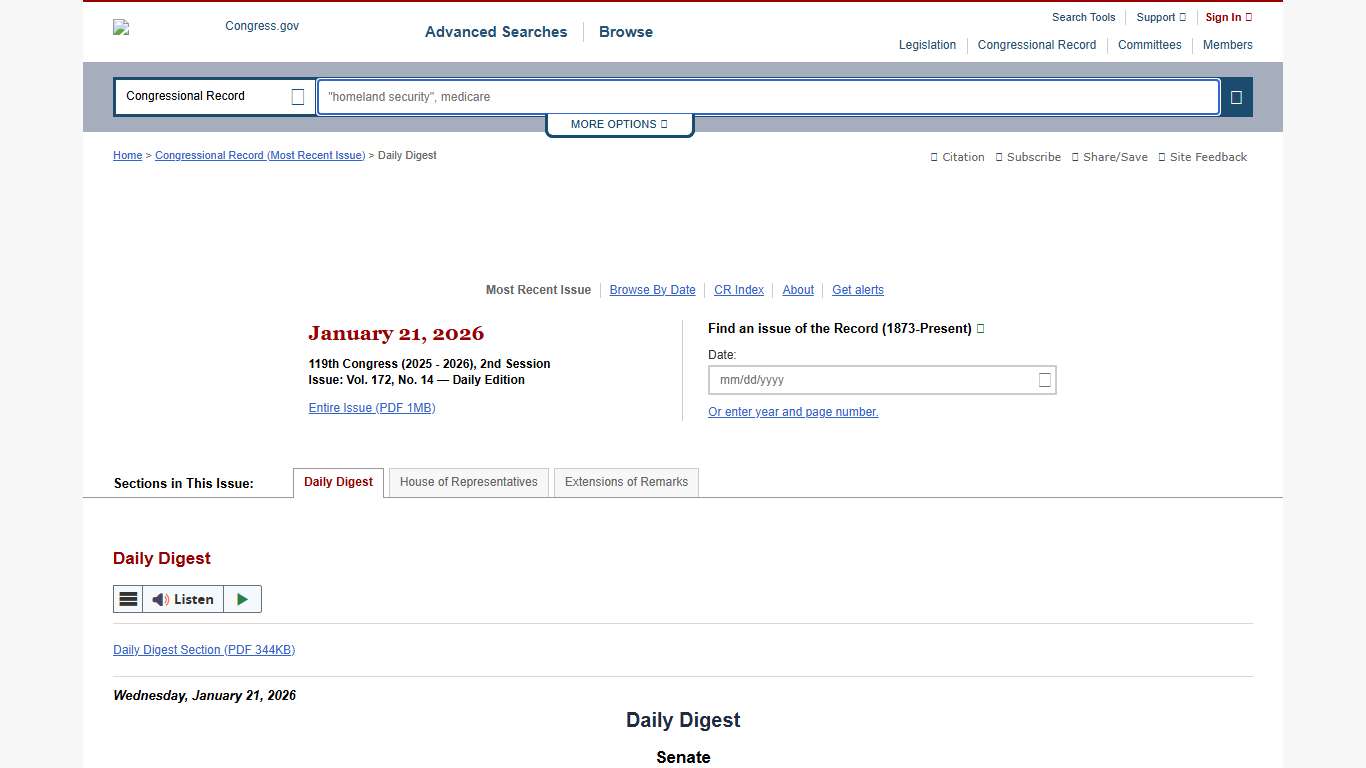Click the Browse By Date link
Viewport: 1366px width, 768px height.
click(652, 290)
